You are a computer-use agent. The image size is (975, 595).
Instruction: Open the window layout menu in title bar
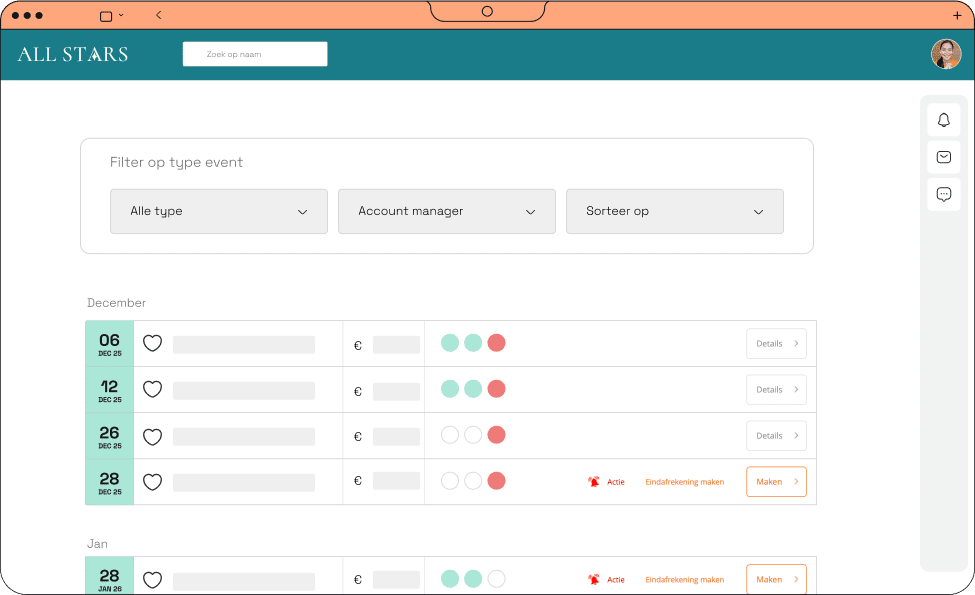(111, 15)
